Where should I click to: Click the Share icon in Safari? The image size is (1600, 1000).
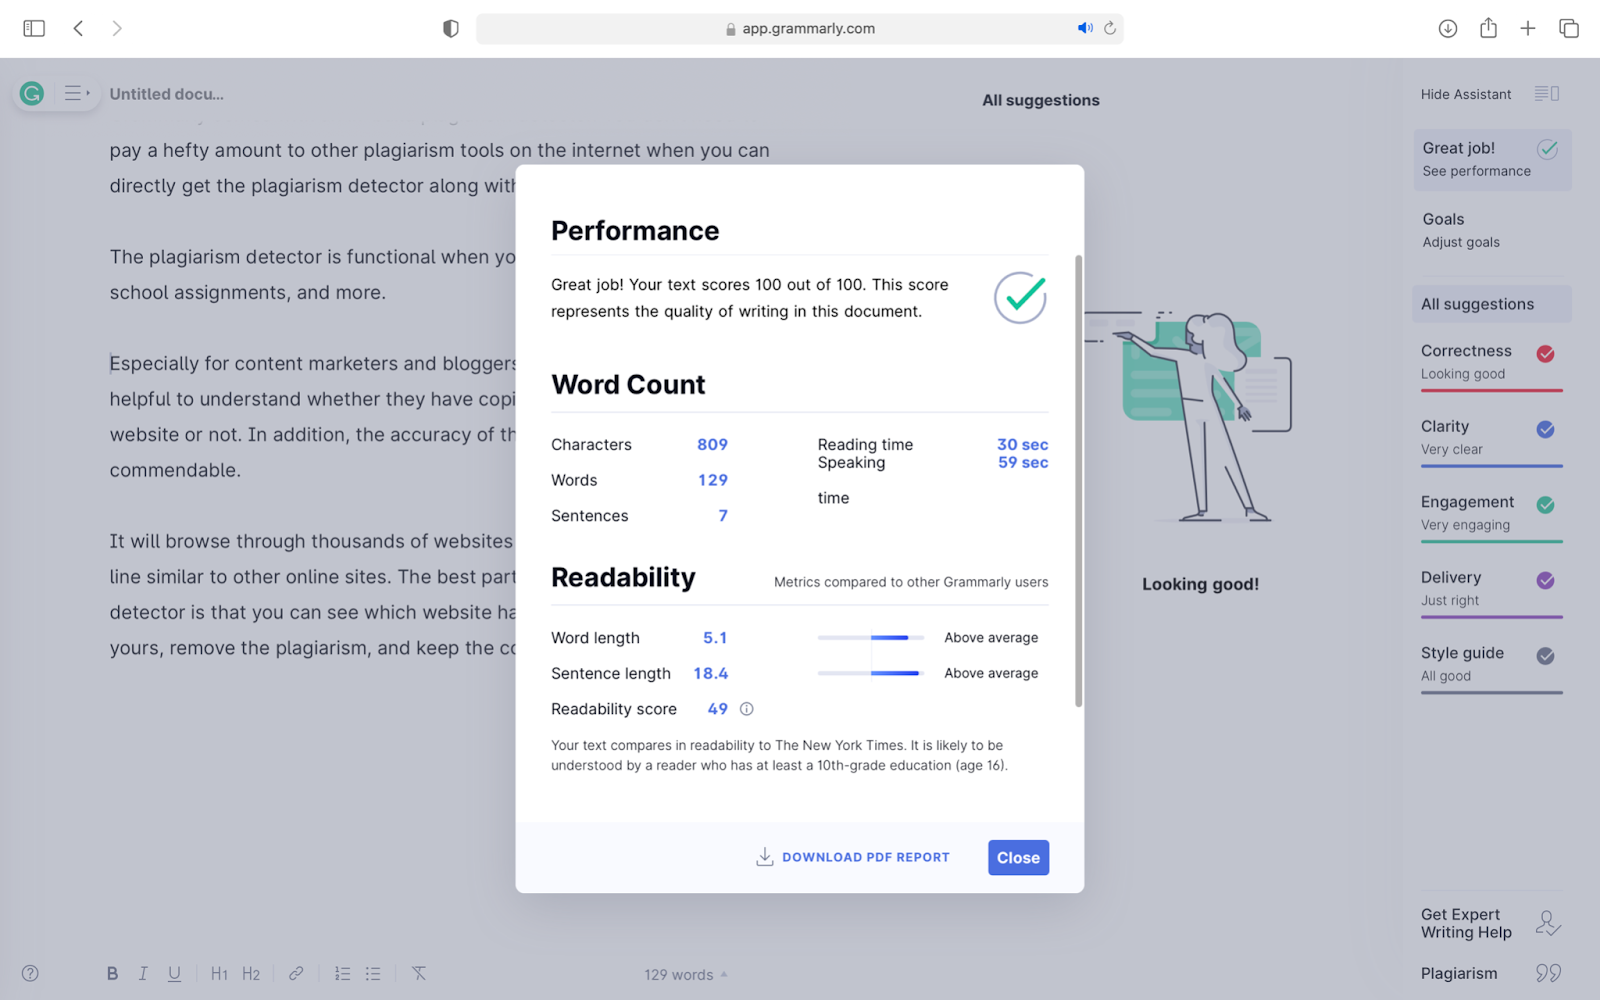click(x=1489, y=28)
